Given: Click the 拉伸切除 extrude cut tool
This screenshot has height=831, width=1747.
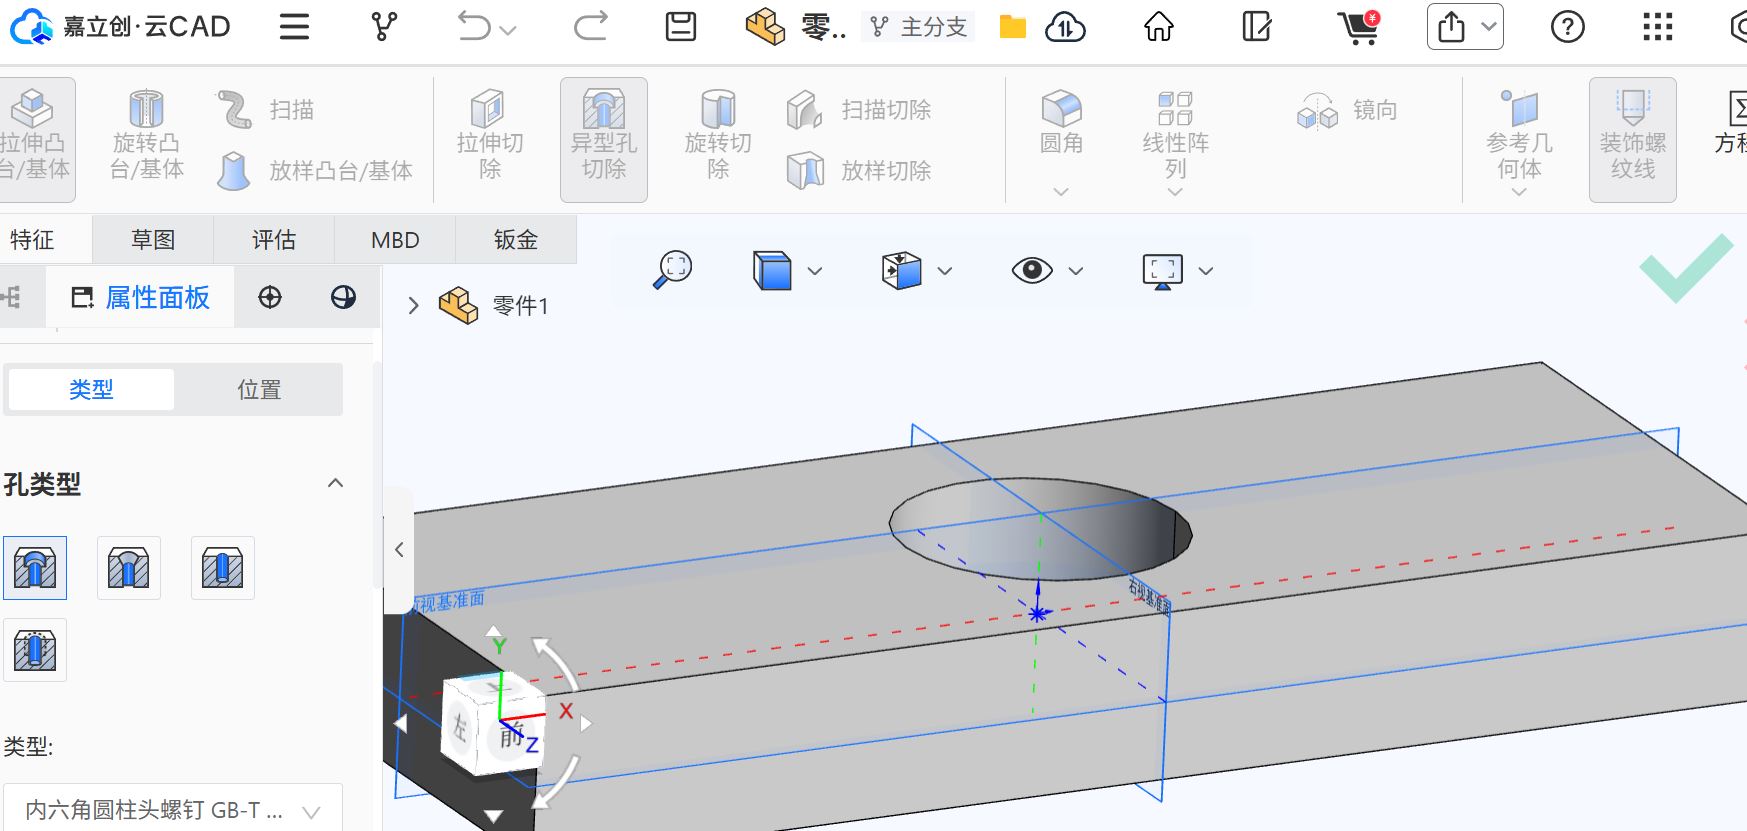Looking at the screenshot, I should (x=489, y=138).
